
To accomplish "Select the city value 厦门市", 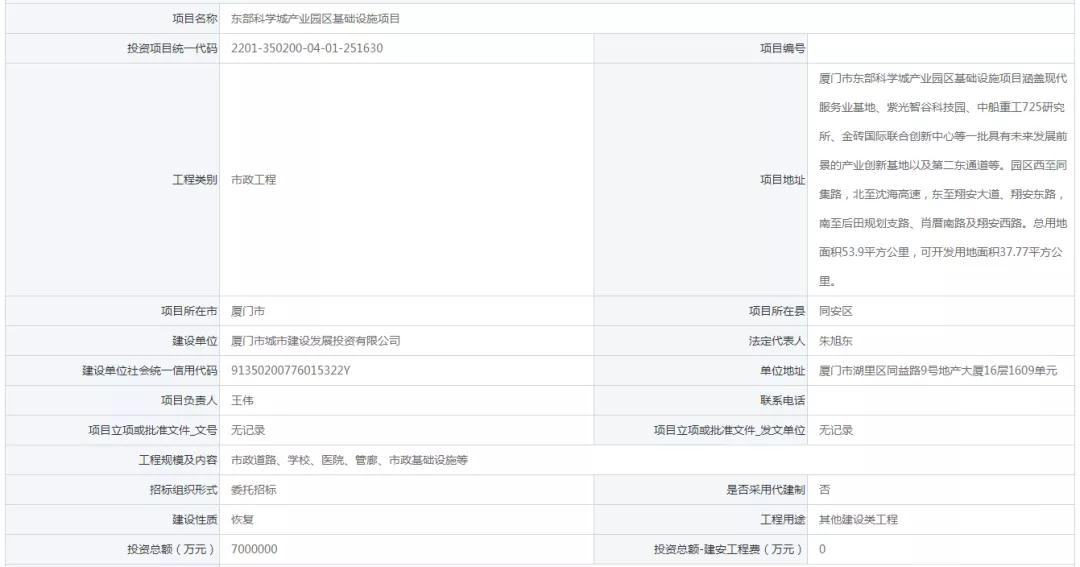I will [248, 311].
